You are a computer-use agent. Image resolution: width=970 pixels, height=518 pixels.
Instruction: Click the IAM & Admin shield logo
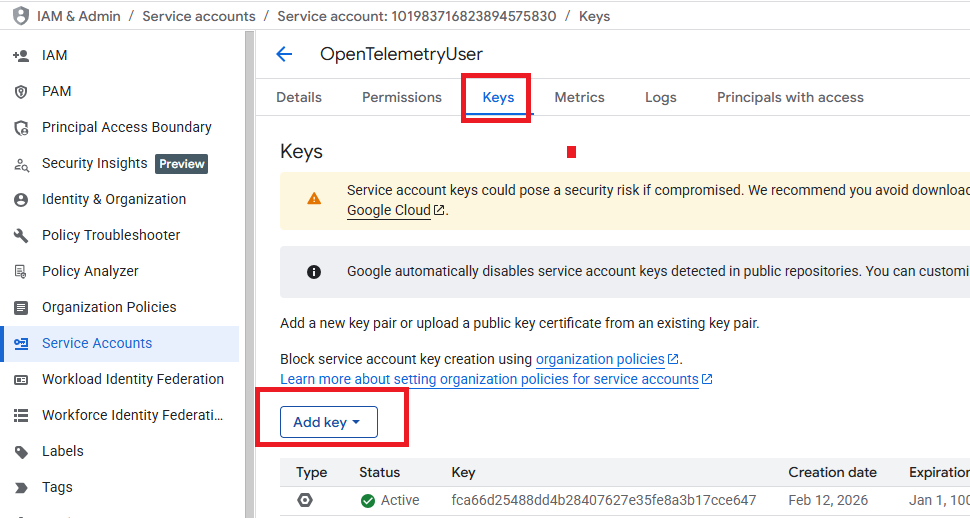(20, 16)
